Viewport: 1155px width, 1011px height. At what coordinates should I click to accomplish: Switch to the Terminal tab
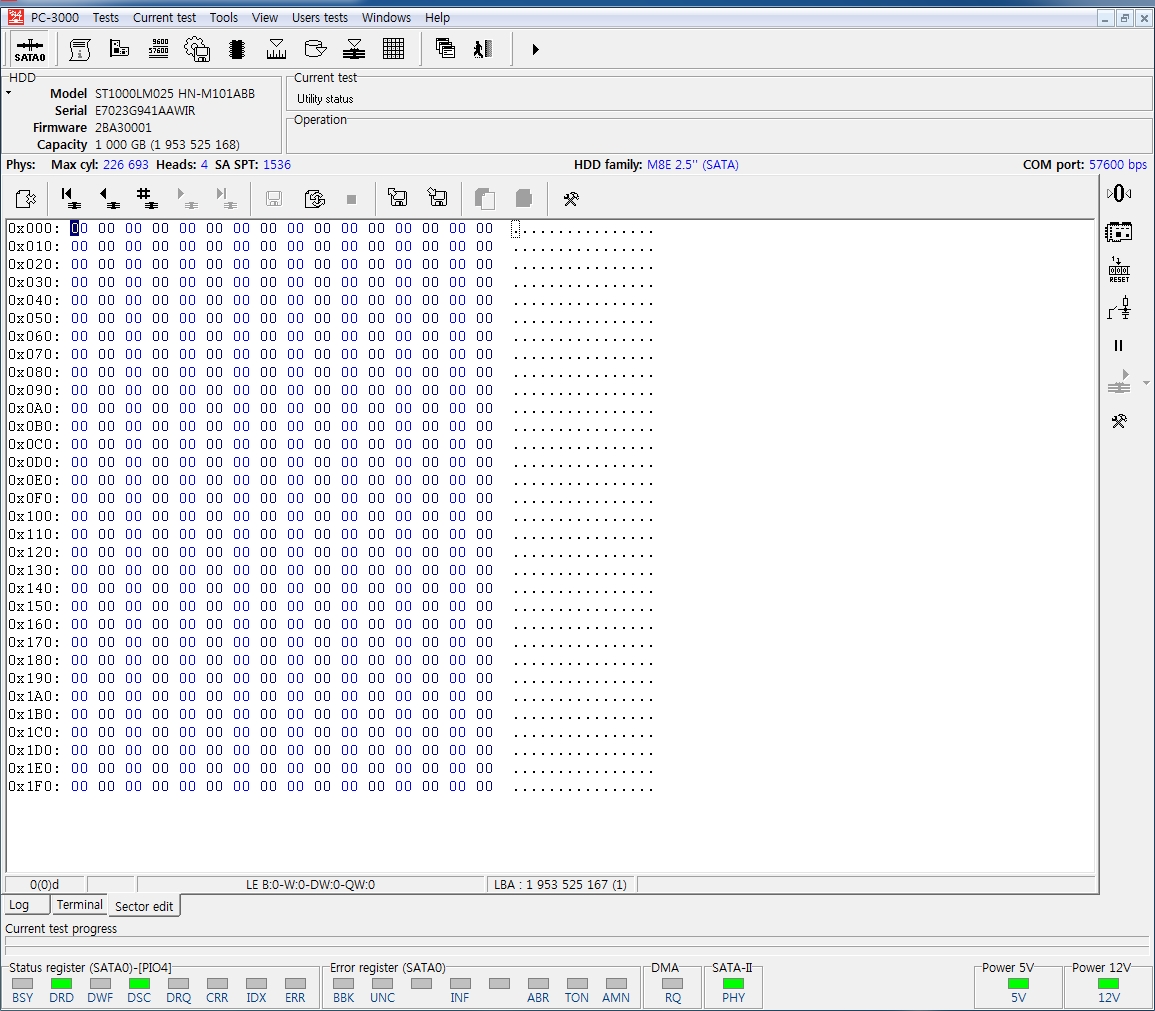(79, 905)
